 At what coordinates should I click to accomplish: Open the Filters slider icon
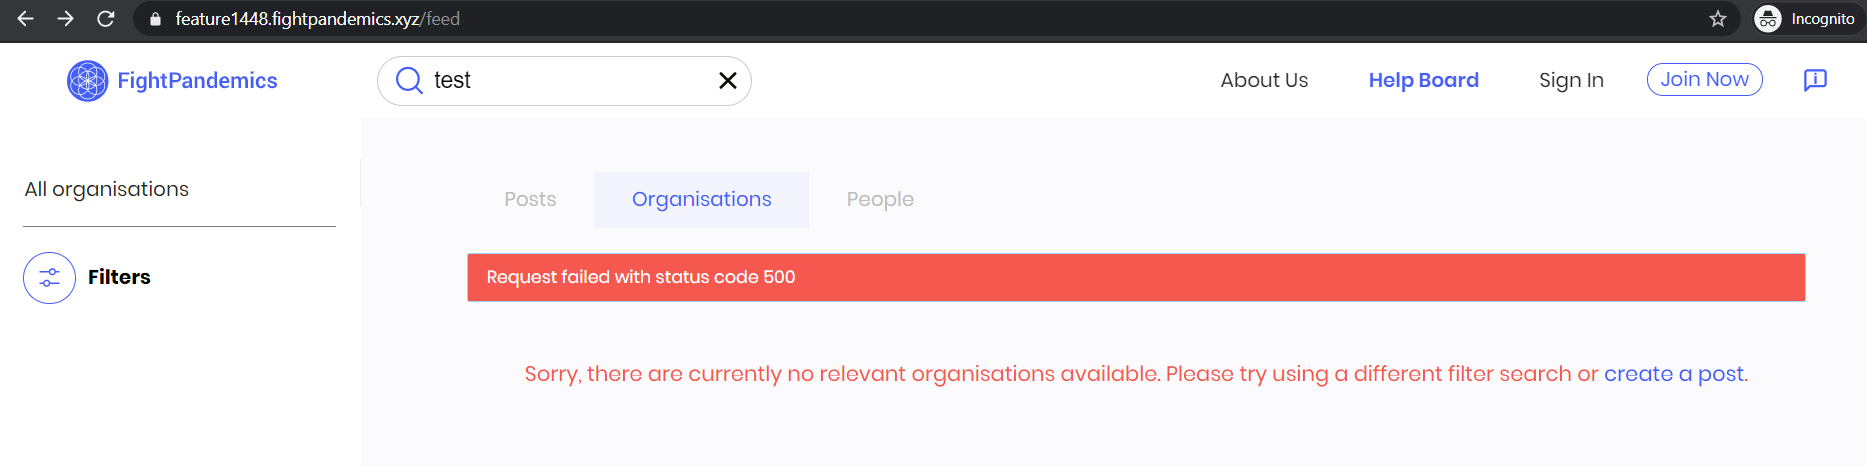(49, 278)
